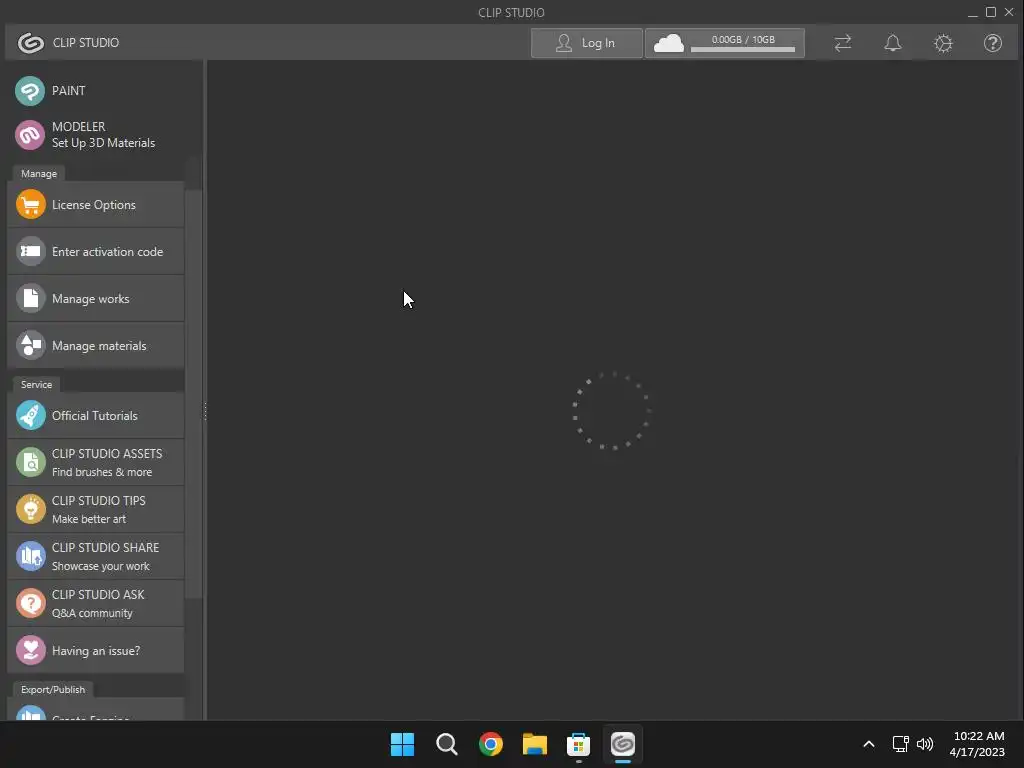Screen dimensions: 1024x768
Task: Open Microsoft Store from taskbar
Action: (x=578, y=744)
